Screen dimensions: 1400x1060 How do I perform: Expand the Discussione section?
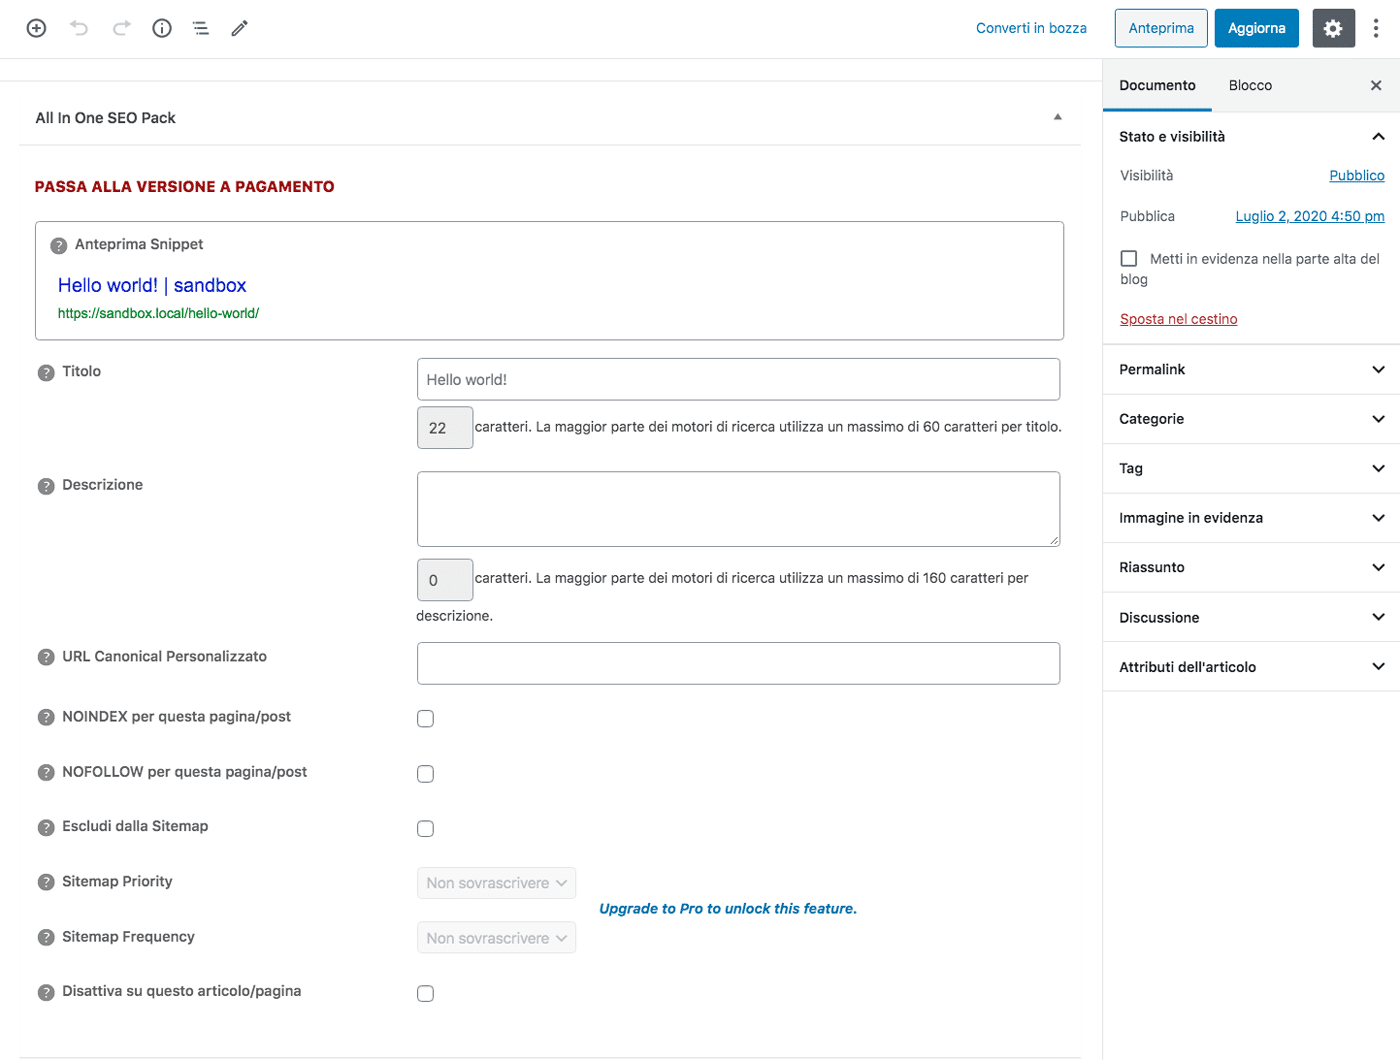click(1251, 617)
